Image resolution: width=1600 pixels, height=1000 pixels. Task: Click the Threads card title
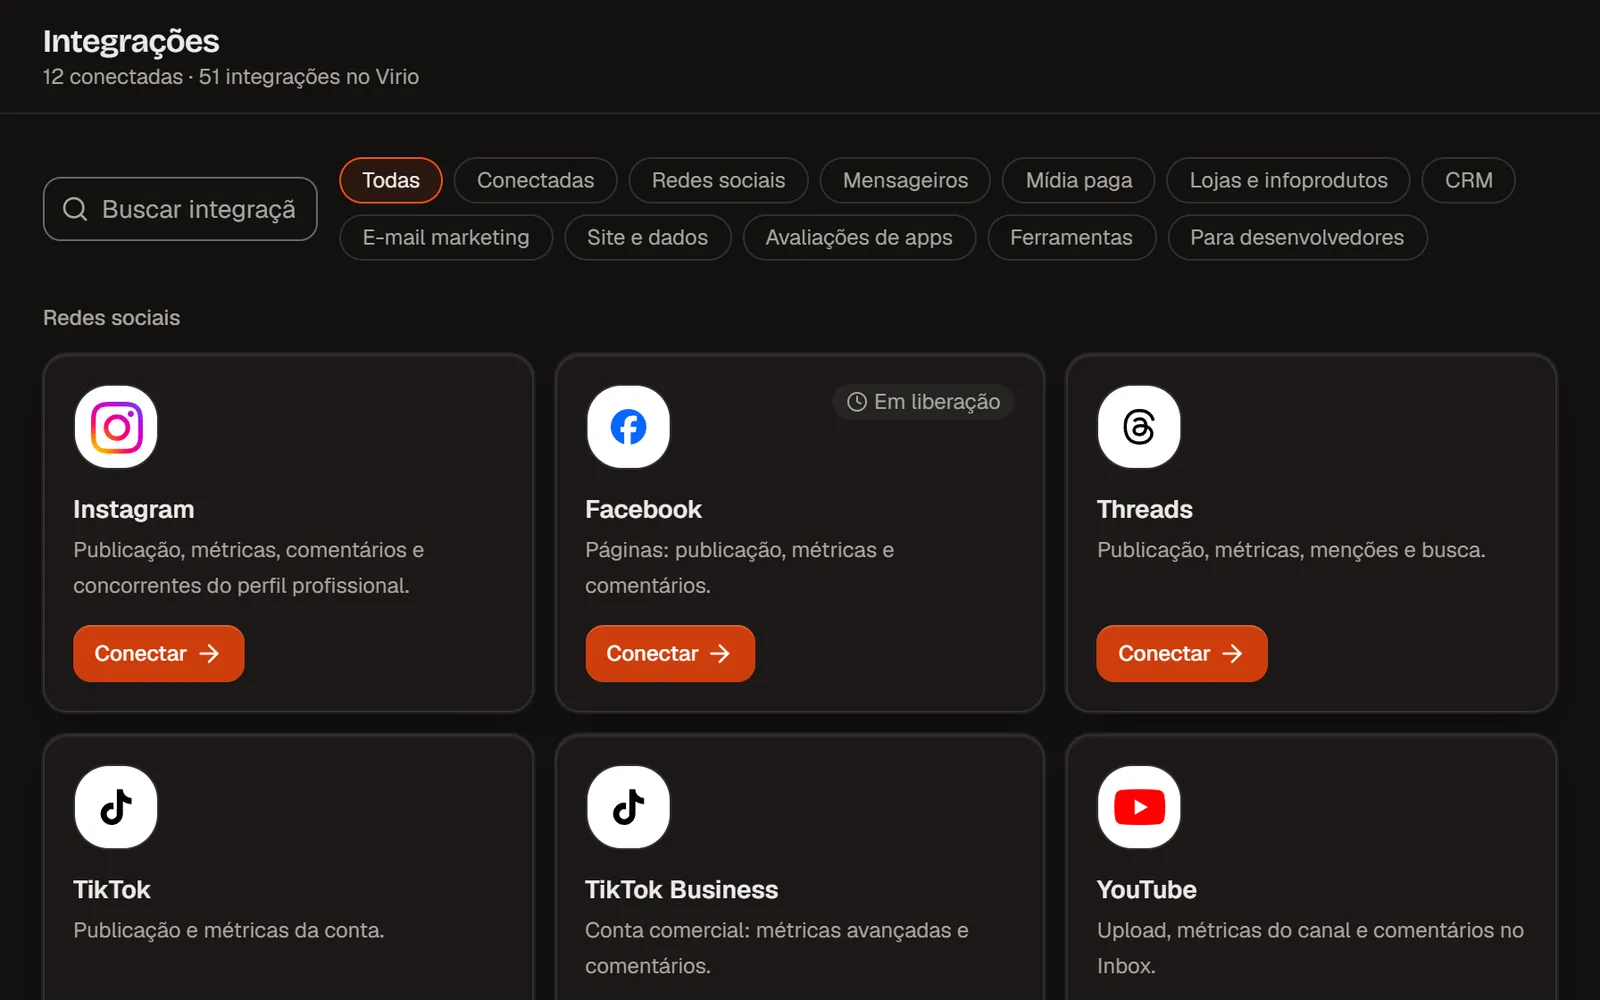[1144, 509]
